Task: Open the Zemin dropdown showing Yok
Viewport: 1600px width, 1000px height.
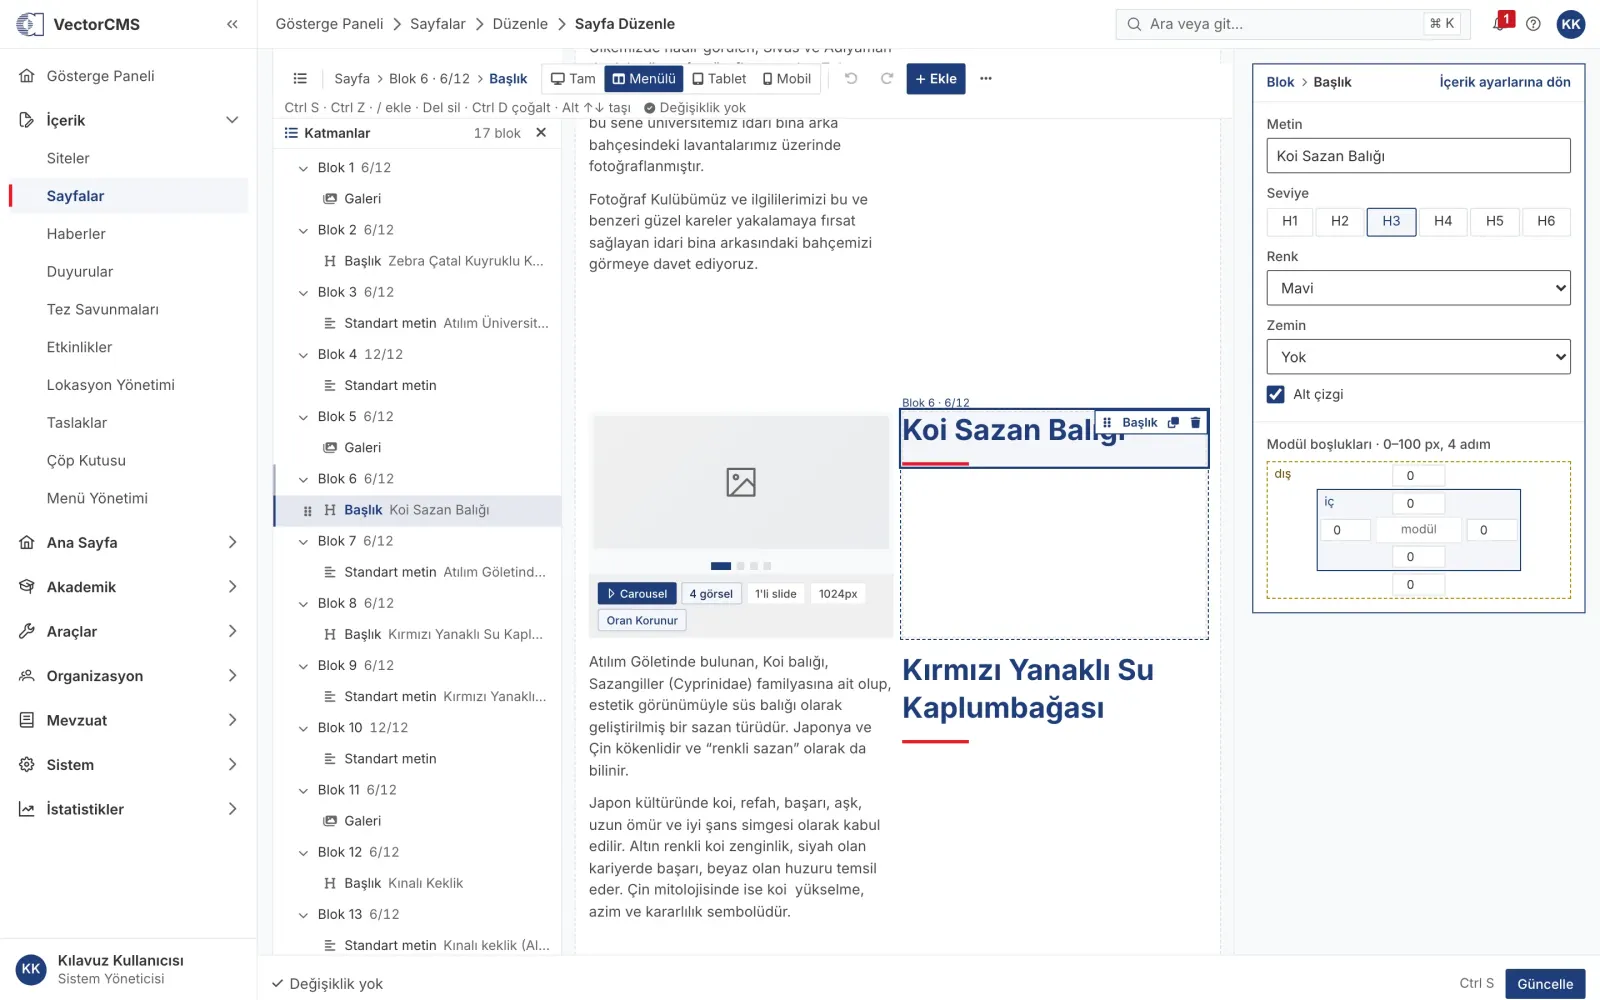Action: [x=1418, y=357]
